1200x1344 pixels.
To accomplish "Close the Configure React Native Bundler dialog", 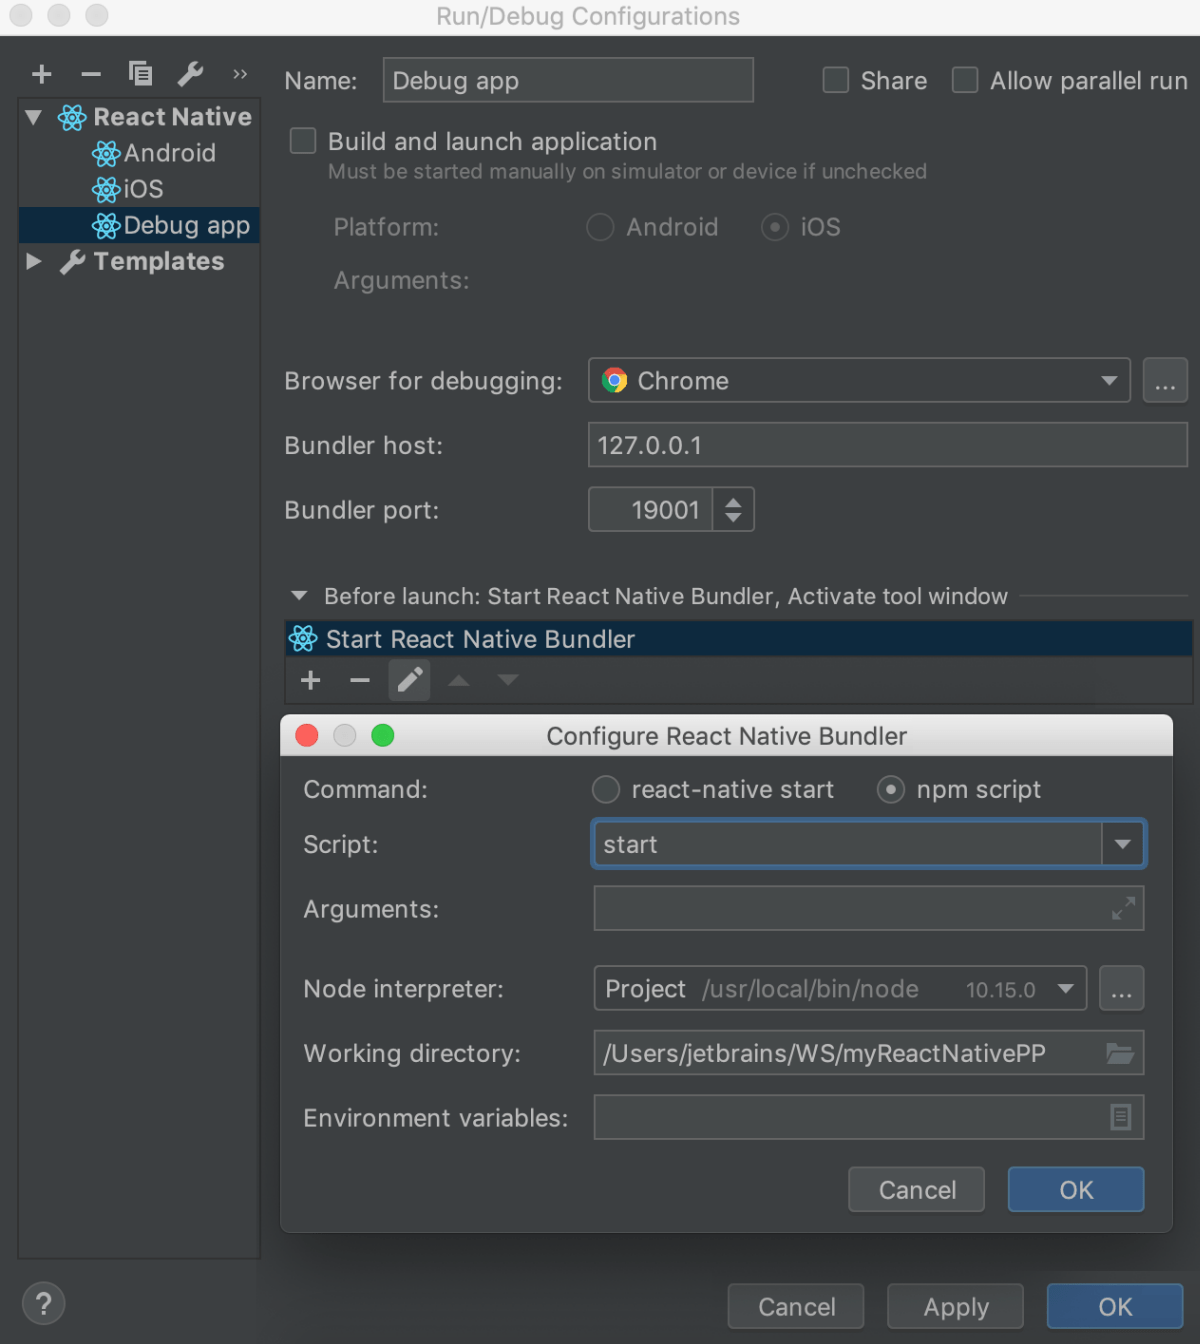I will 307,736.
